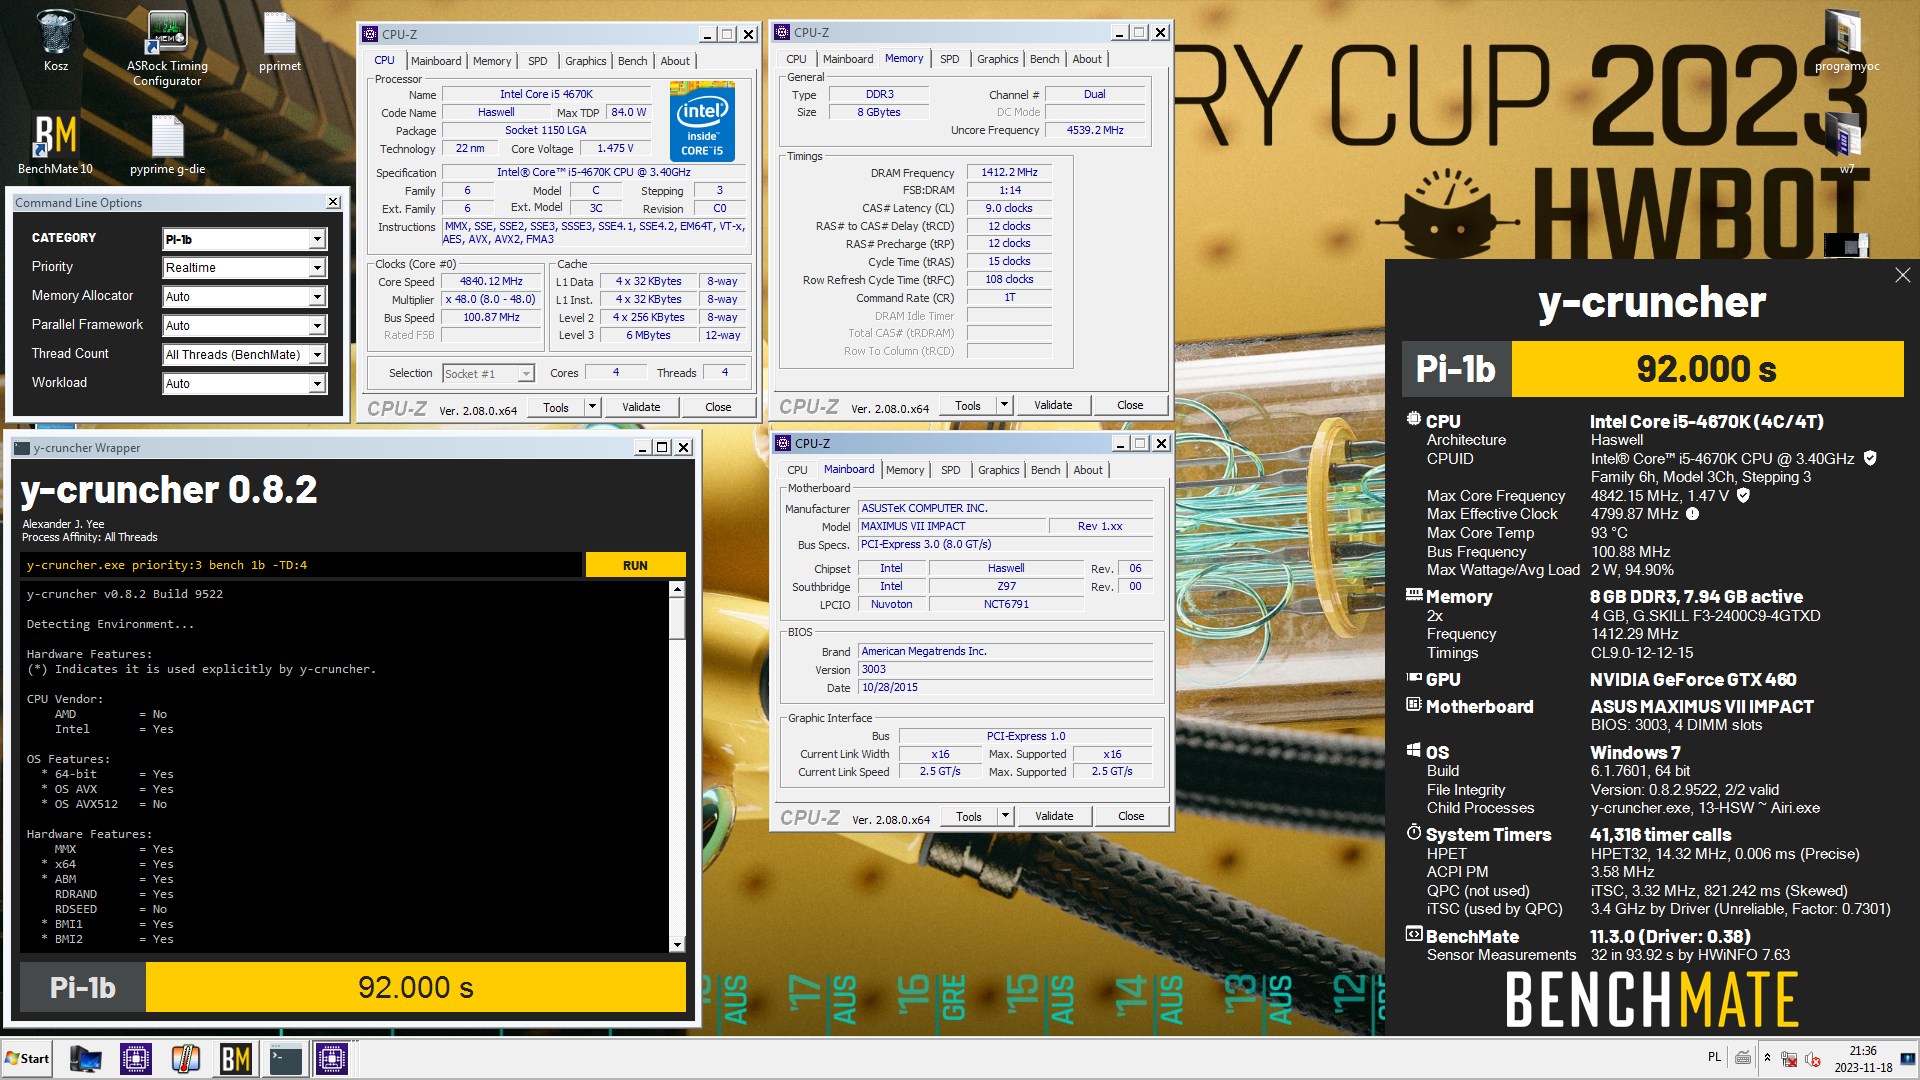
Task: Open the on-screen keyboard language bar icon
Action: click(x=1743, y=1058)
